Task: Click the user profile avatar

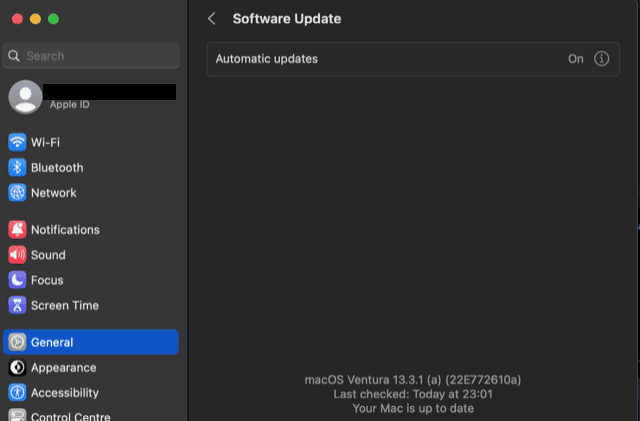Action: 26,96
